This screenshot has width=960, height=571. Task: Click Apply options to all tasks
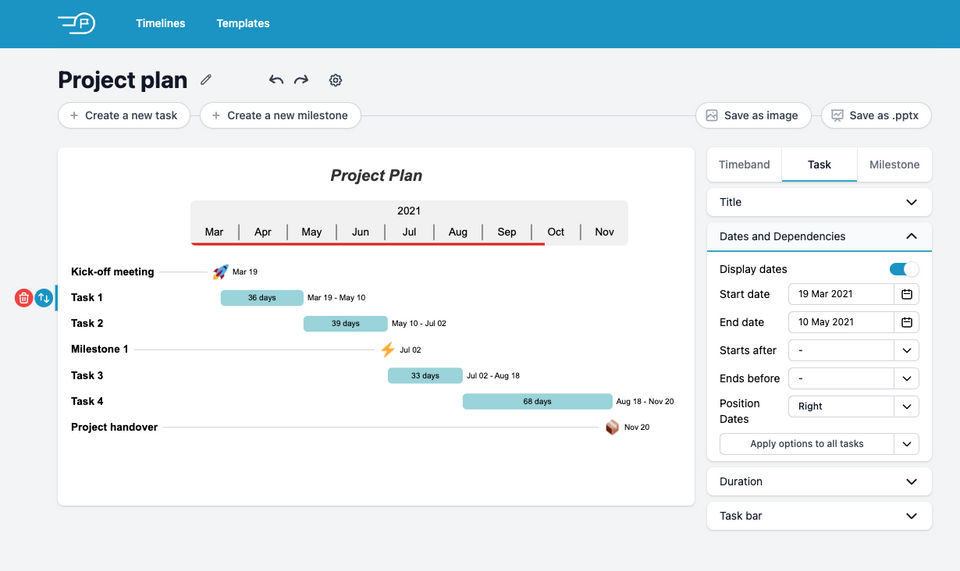coord(807,444)
